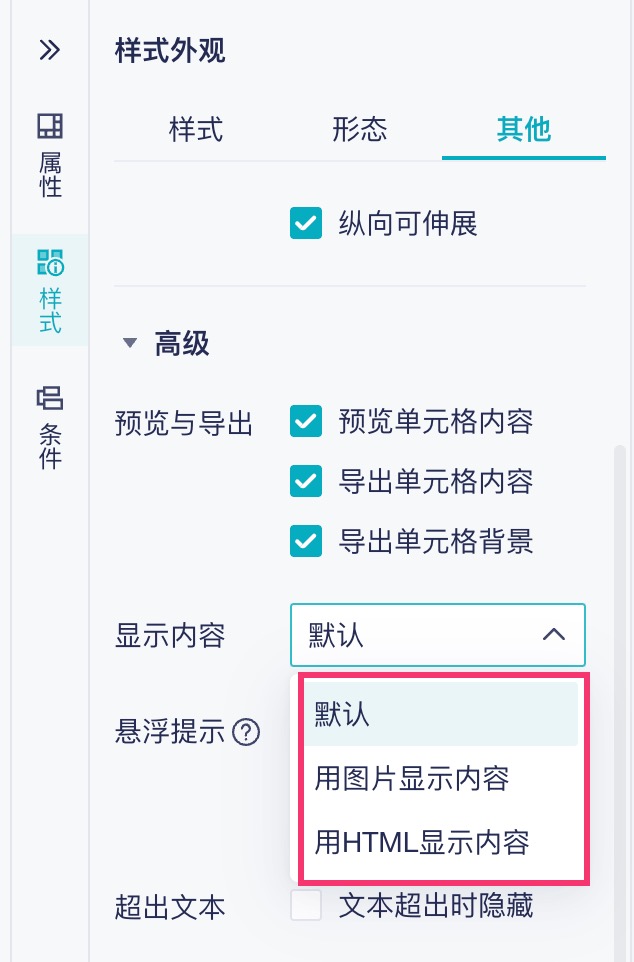Screen dimensions: 634x962
Task: Toggle the 纵向可伸展 checkbox
Action: click(305, 223)
